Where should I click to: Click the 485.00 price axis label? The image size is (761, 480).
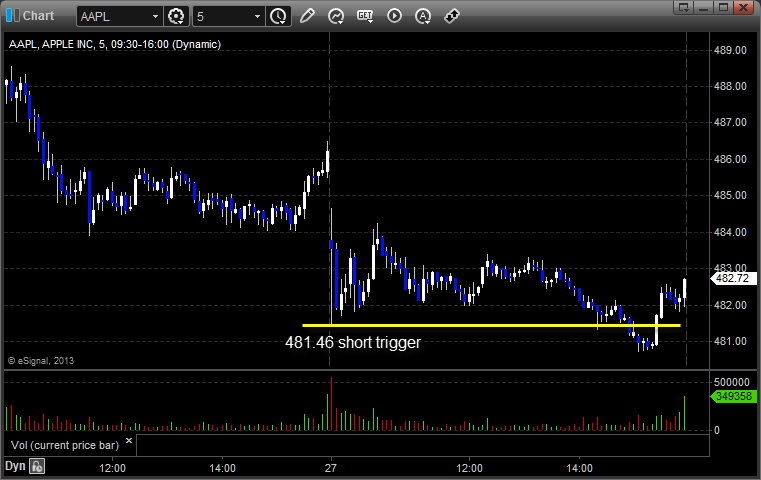(730, 195)
